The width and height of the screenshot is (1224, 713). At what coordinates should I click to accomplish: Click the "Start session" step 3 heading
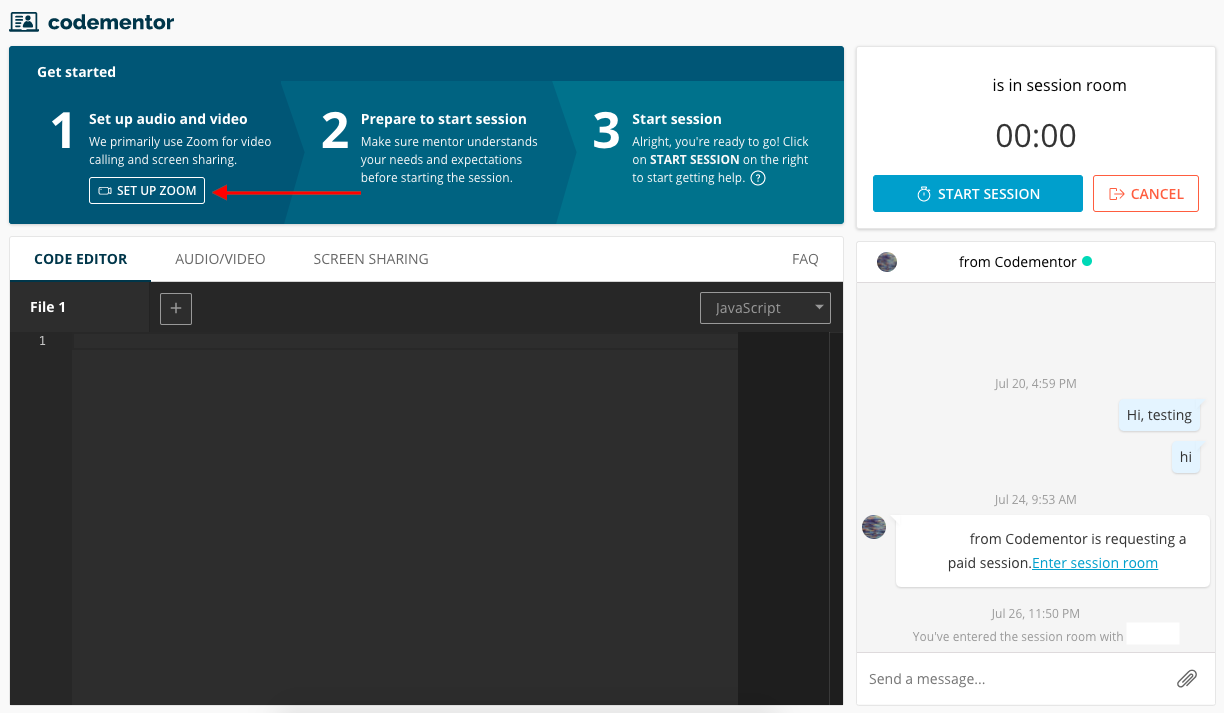[677, 119]
